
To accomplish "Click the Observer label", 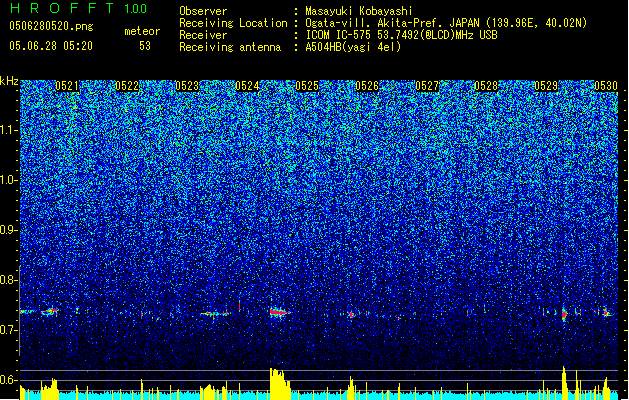I will click(x=203, y=11).
